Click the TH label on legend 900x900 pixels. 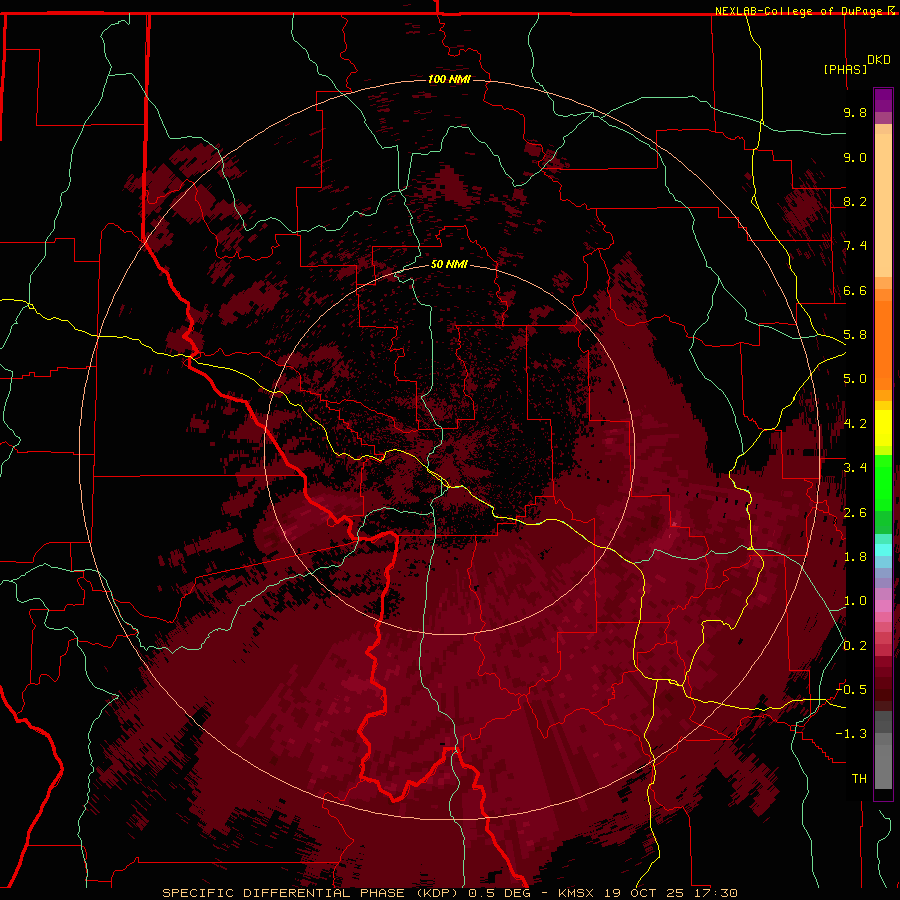coord(859,779)
